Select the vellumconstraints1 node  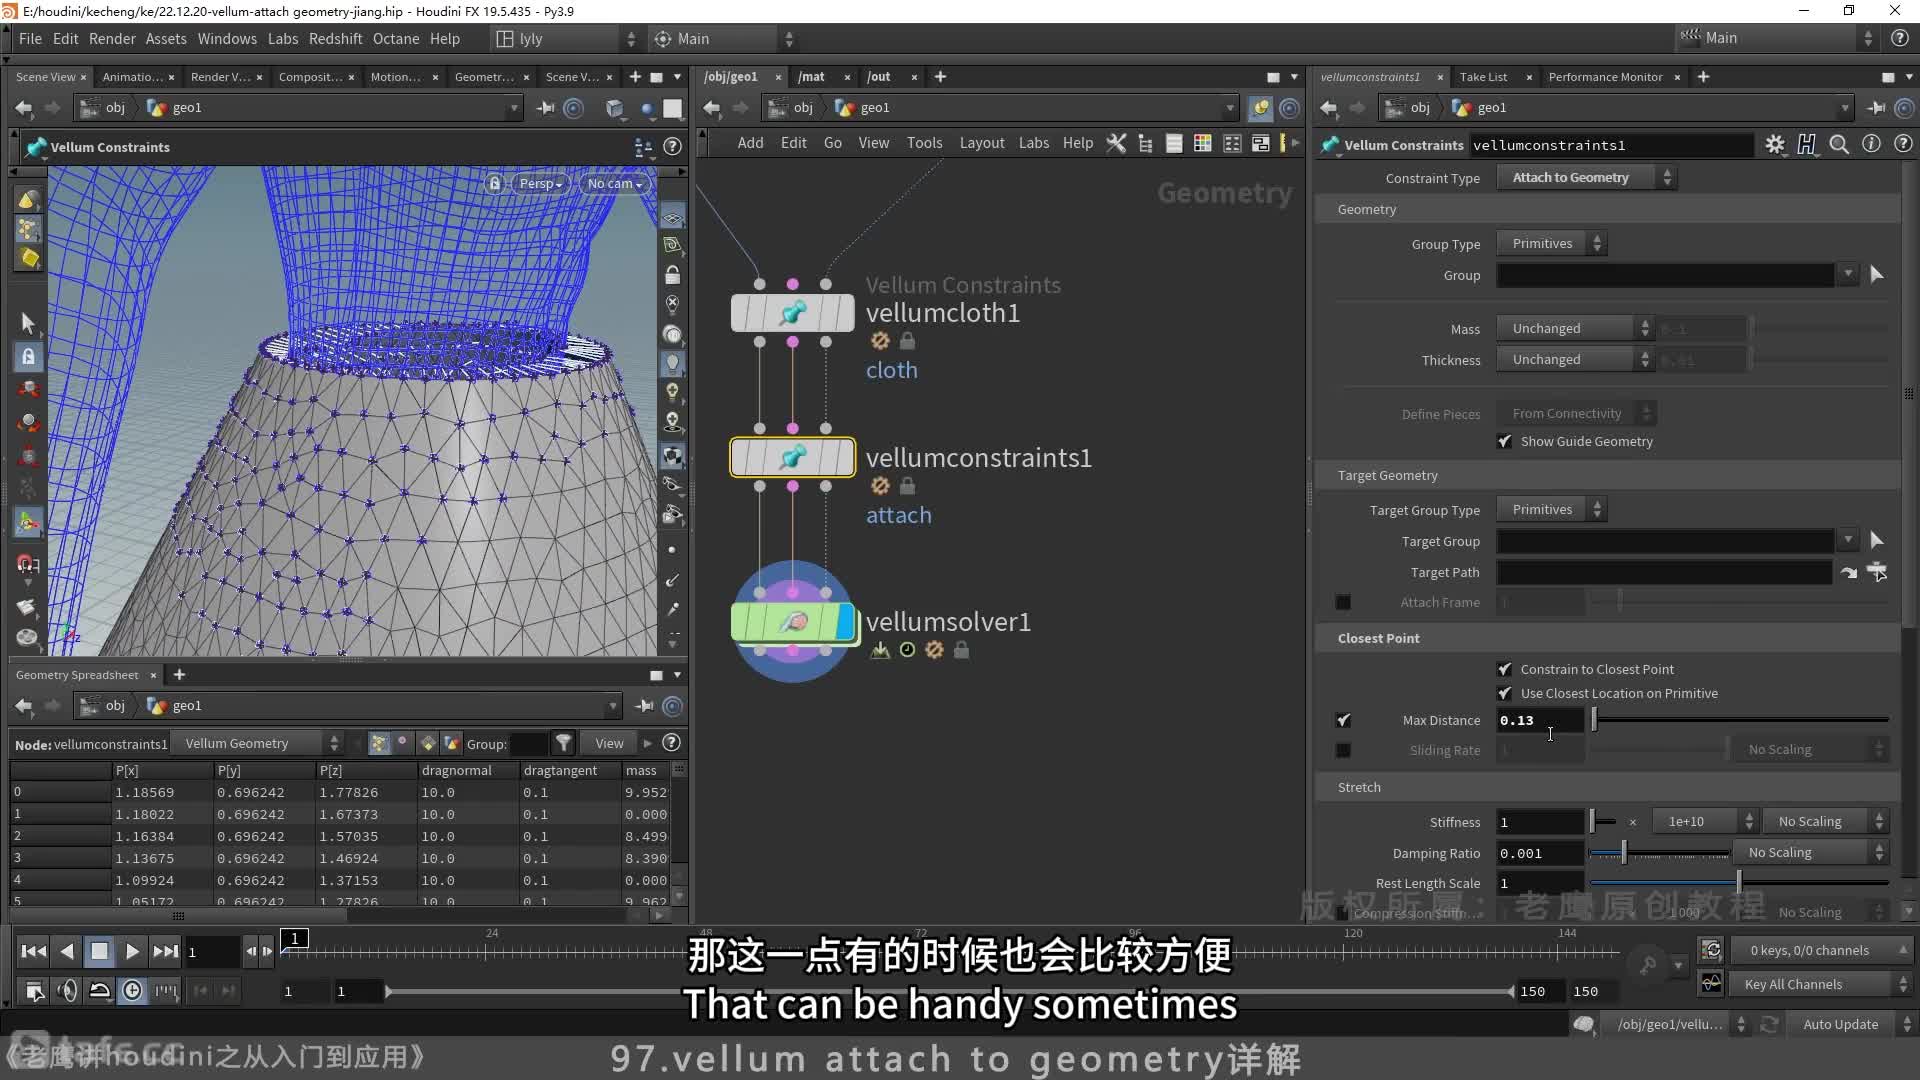point(793,458)
